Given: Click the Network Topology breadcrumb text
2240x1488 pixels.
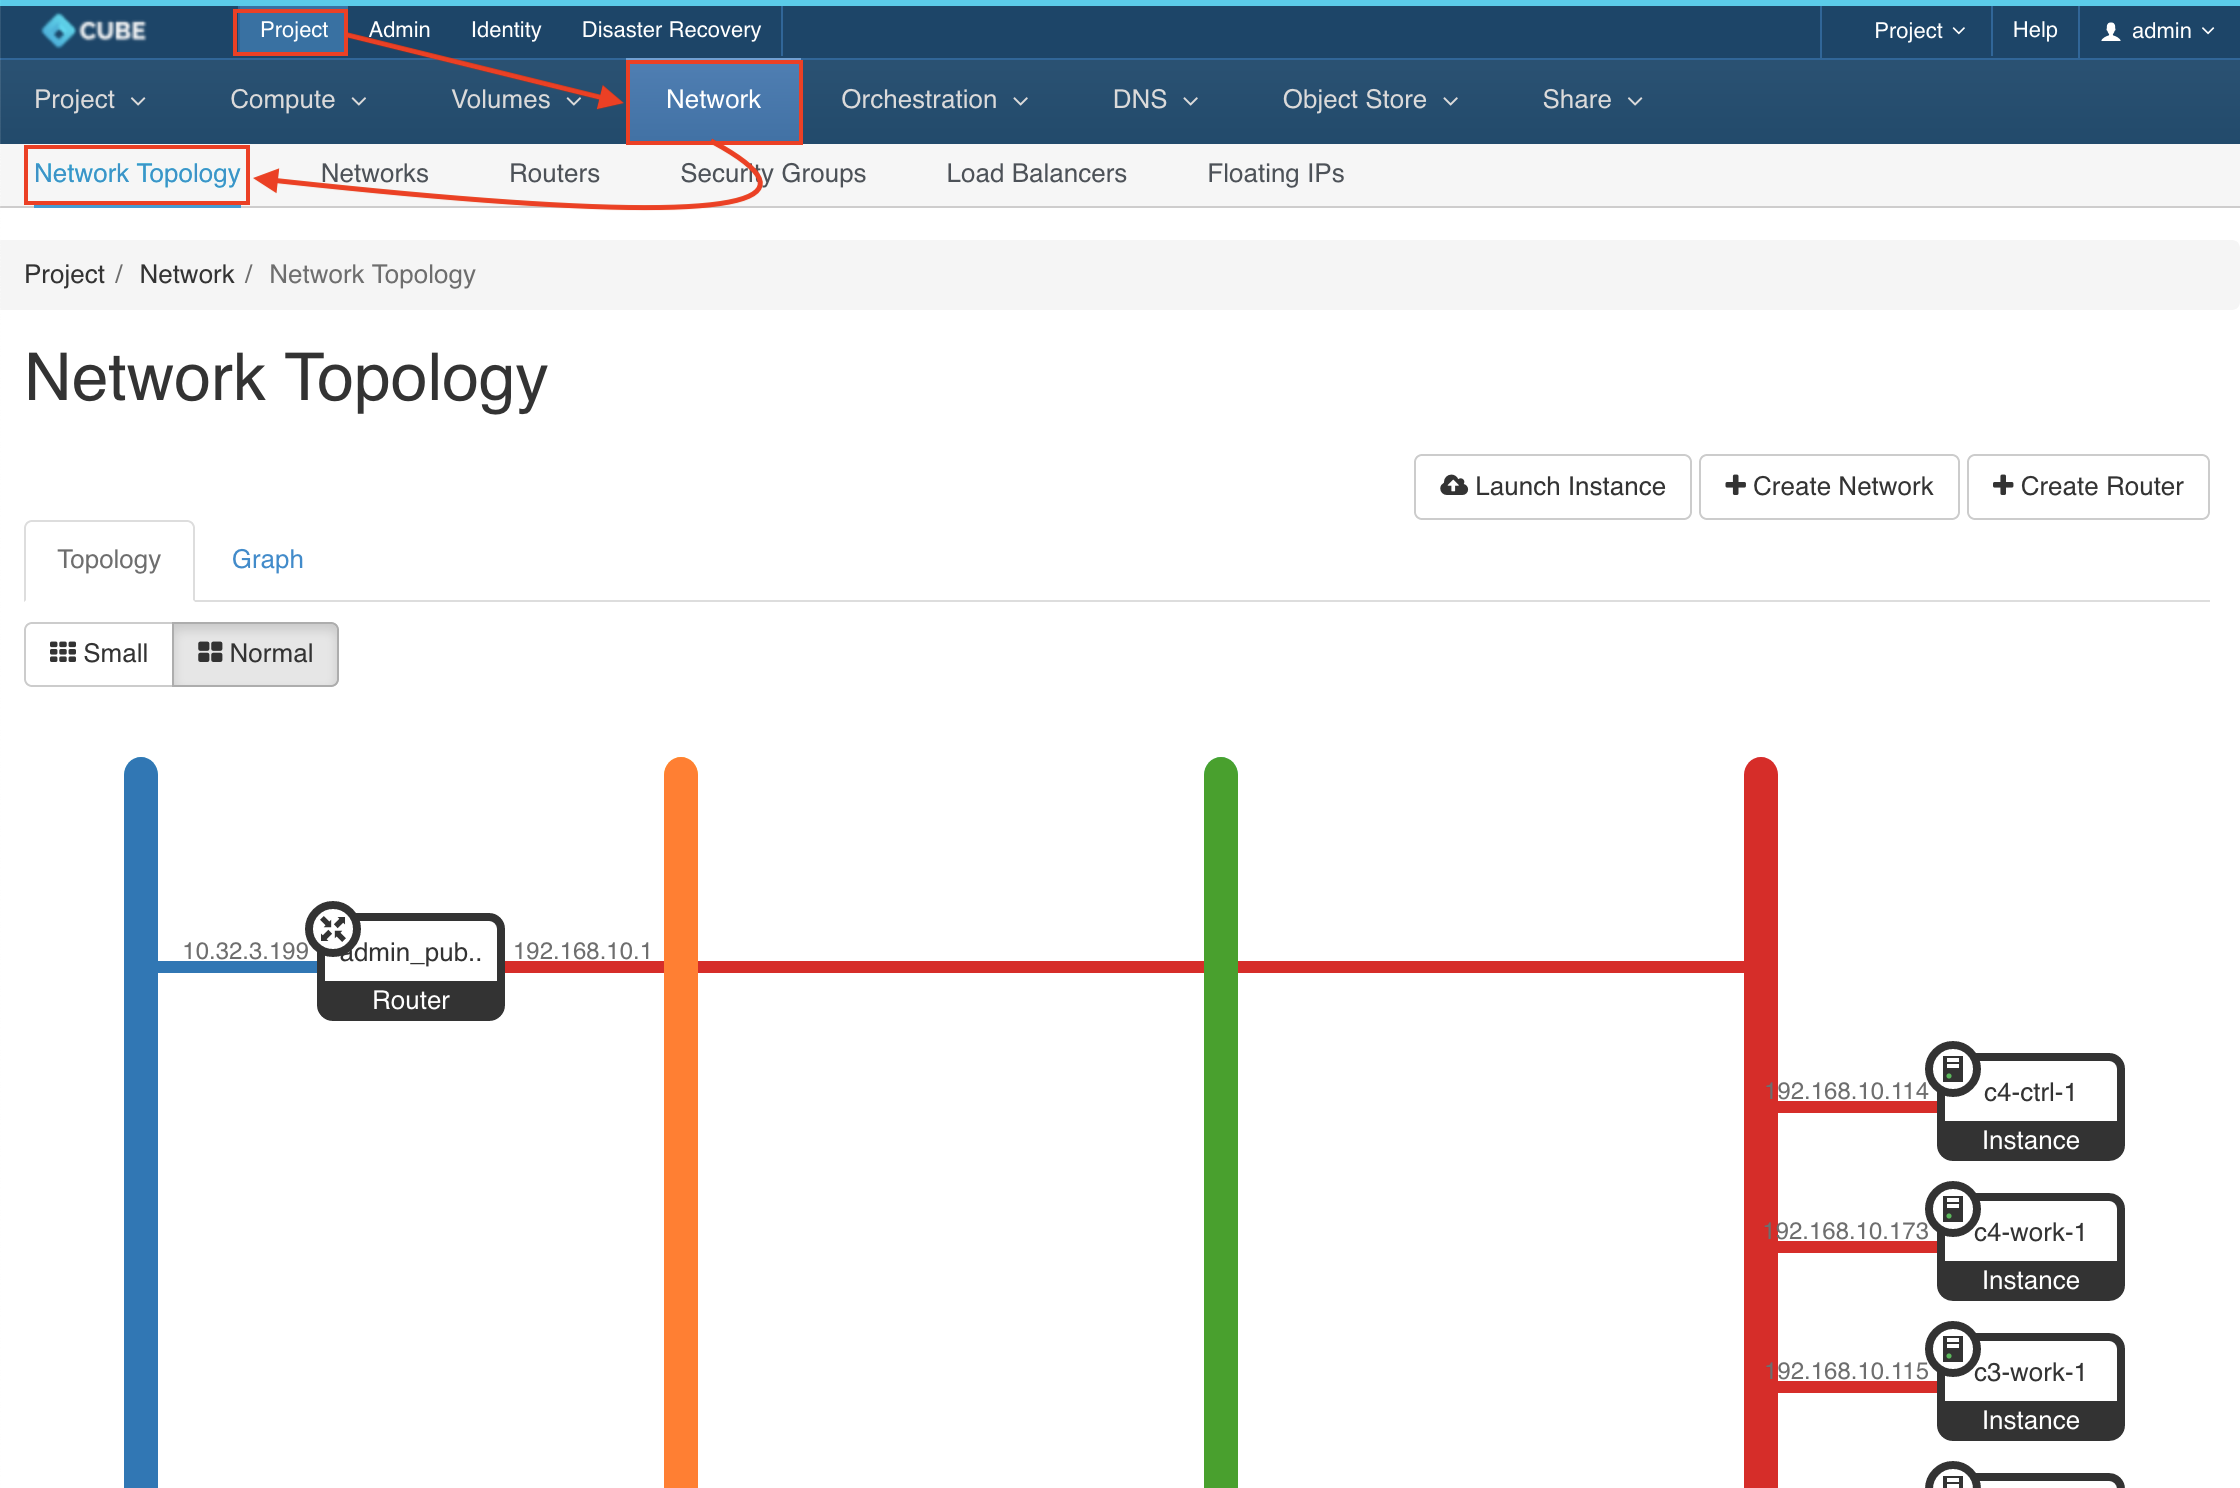Looking at the screenshot, I should tap(372, 275).
